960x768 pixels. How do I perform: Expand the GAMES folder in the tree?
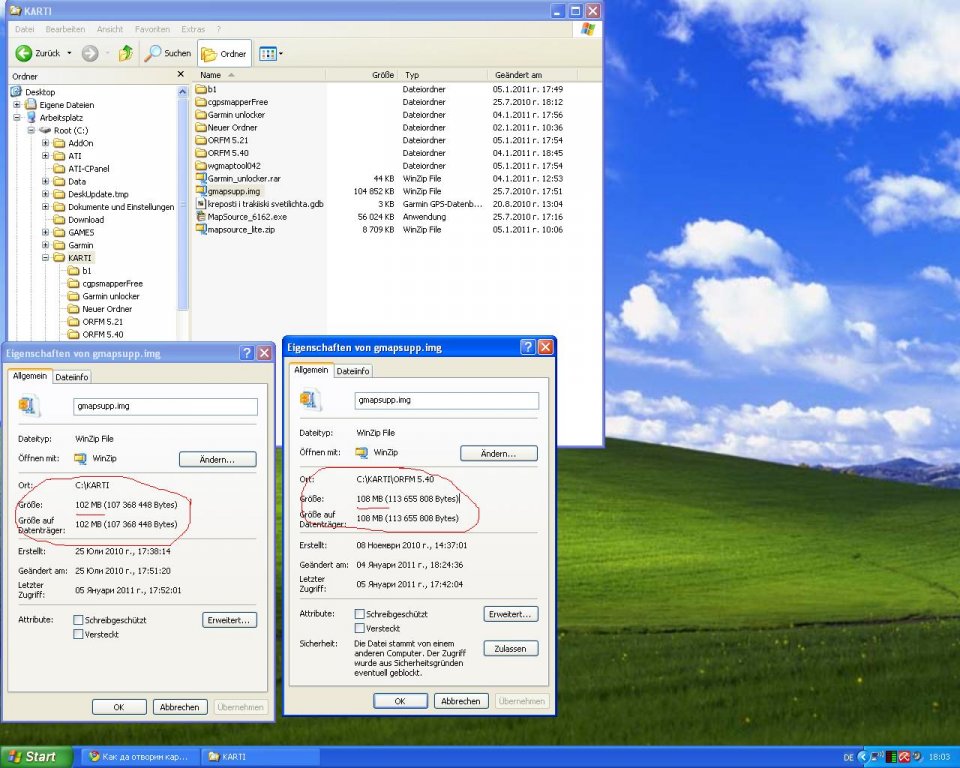pyautogui.click(x=46, y=232)
